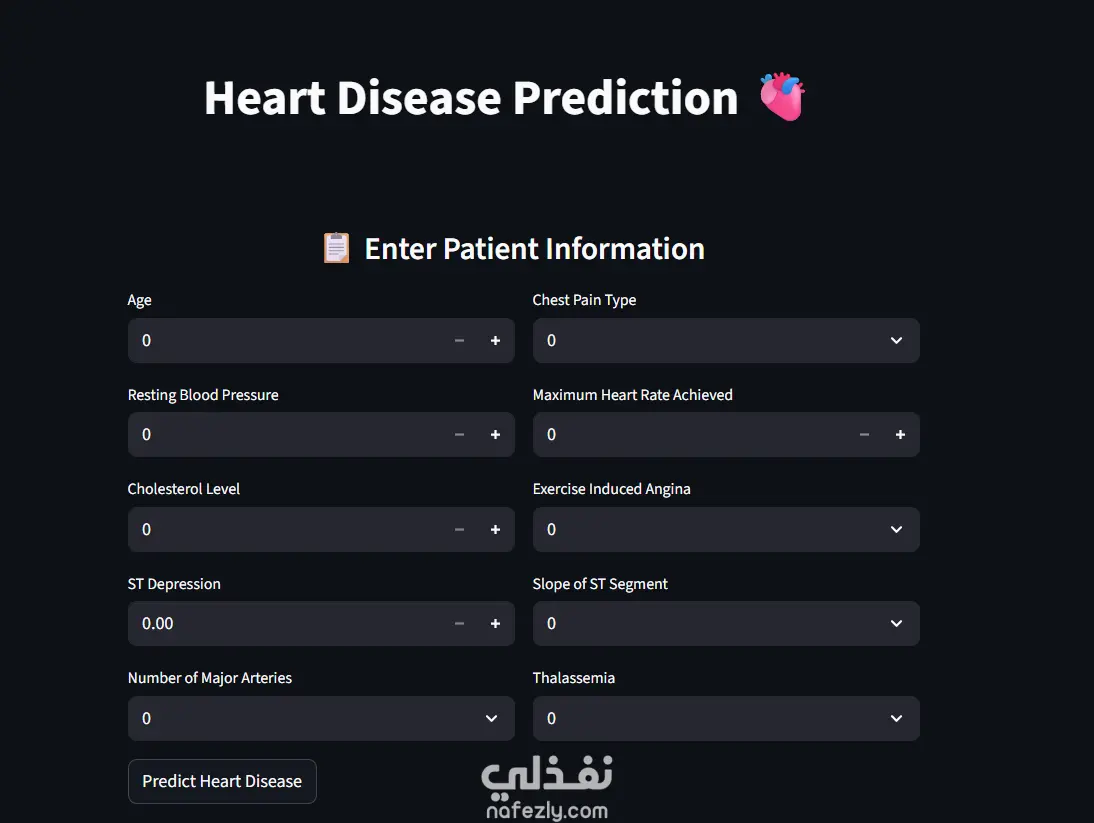Increase Age with the plus button
Image resolution: width=1094 pixels, height=823 pixels.
pyautogui.click(x=495, y=341)
